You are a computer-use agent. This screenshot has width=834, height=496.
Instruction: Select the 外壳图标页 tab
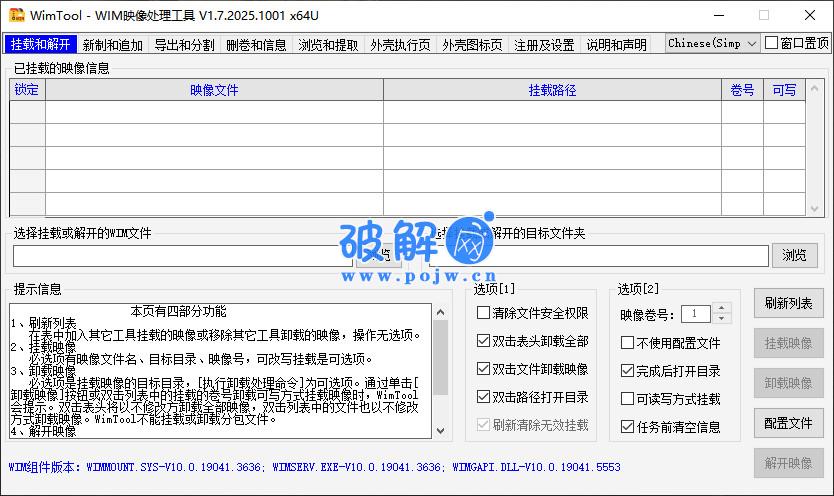pyautogui.click(x=472, y=45)
